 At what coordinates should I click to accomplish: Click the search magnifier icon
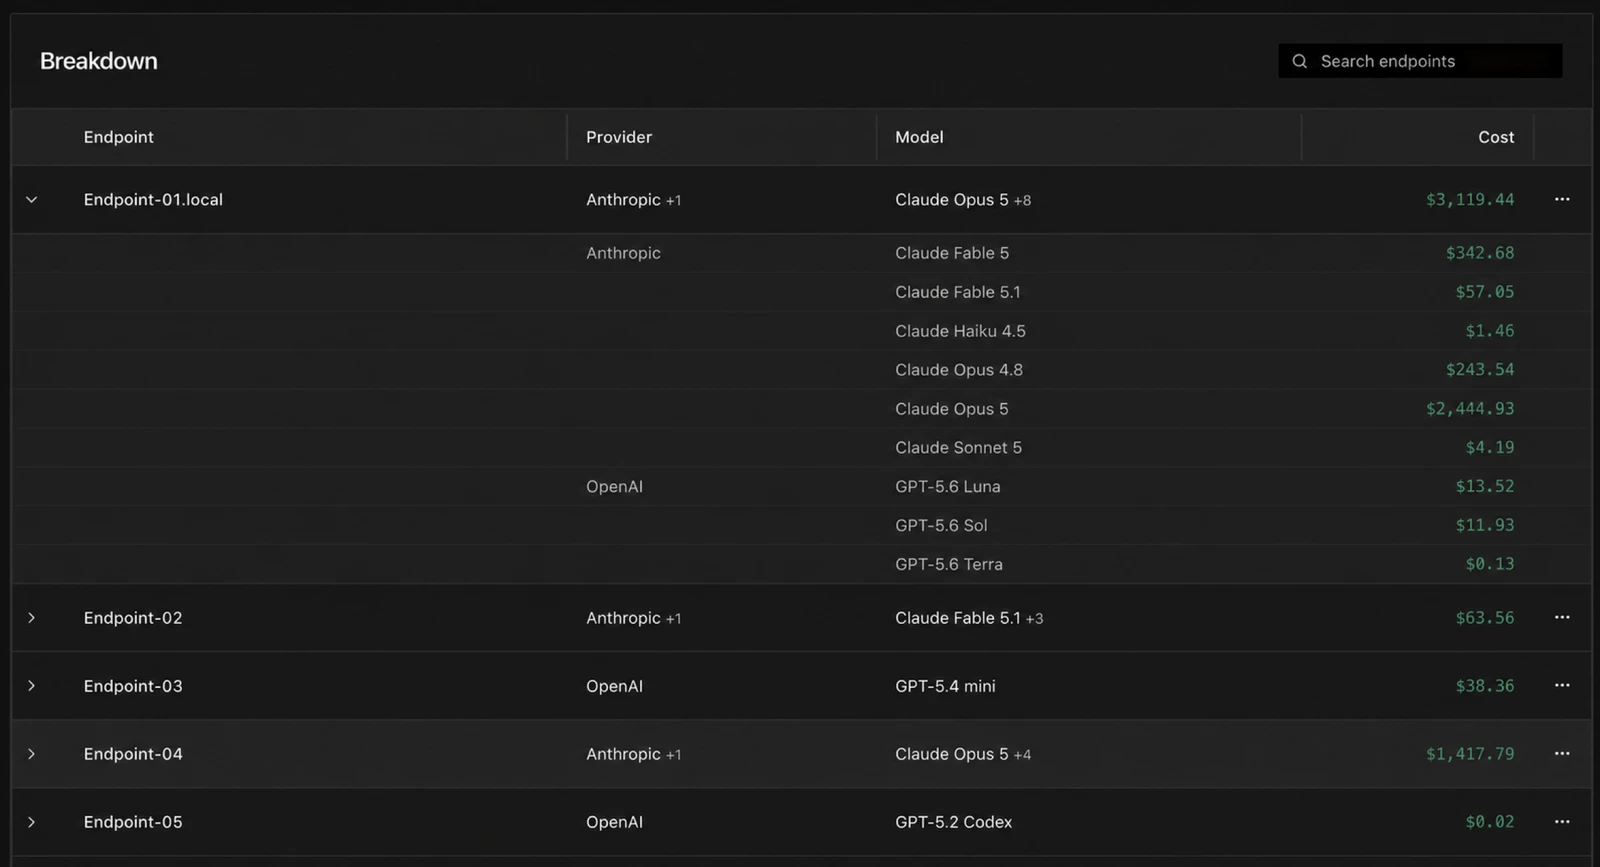1299,61
